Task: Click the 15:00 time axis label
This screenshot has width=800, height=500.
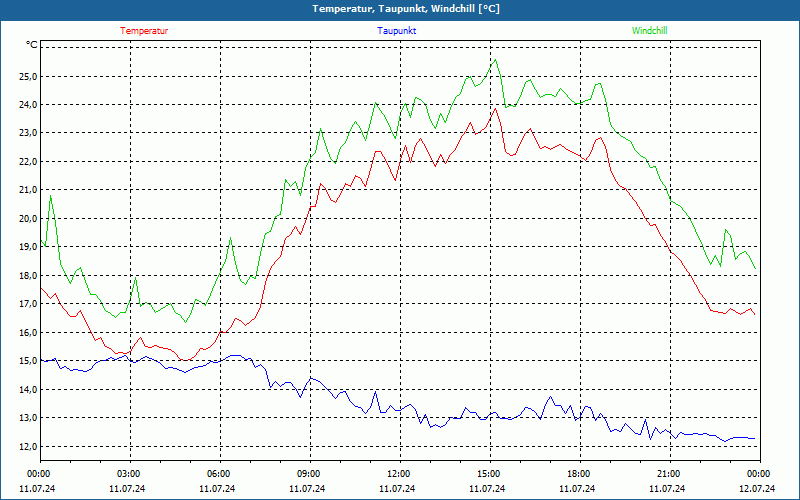Action: [490, 474]
